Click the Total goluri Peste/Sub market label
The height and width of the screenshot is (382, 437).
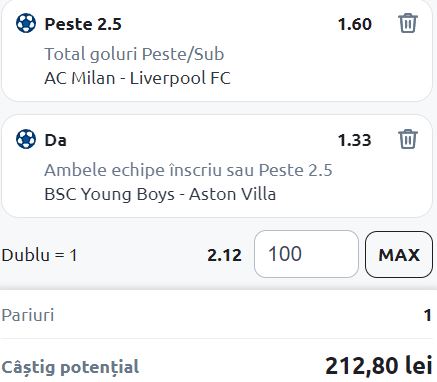coord(134,54)
